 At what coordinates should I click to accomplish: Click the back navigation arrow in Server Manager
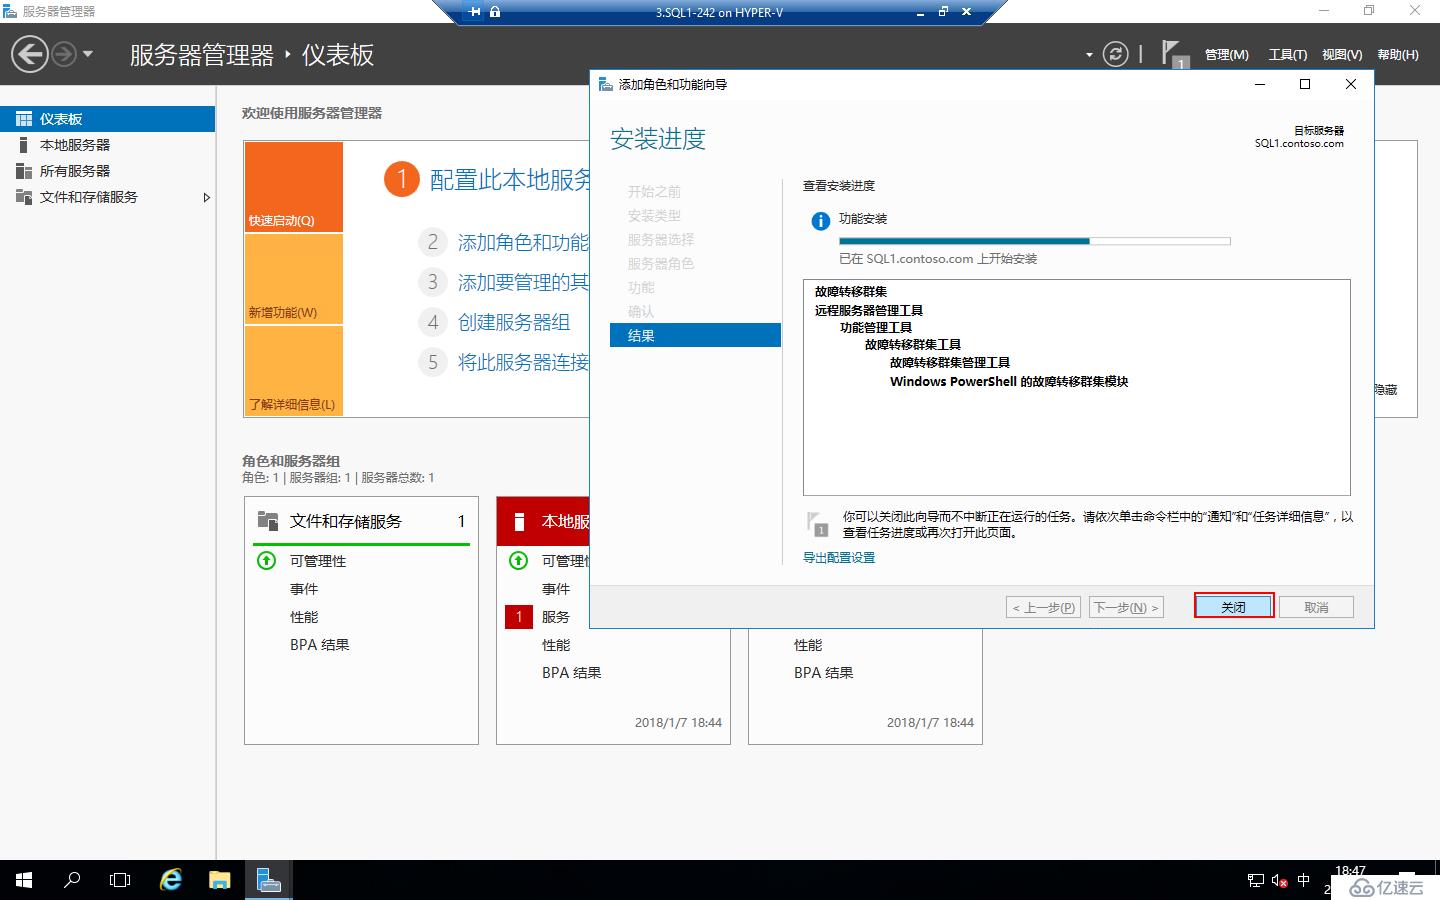[30, 54]
